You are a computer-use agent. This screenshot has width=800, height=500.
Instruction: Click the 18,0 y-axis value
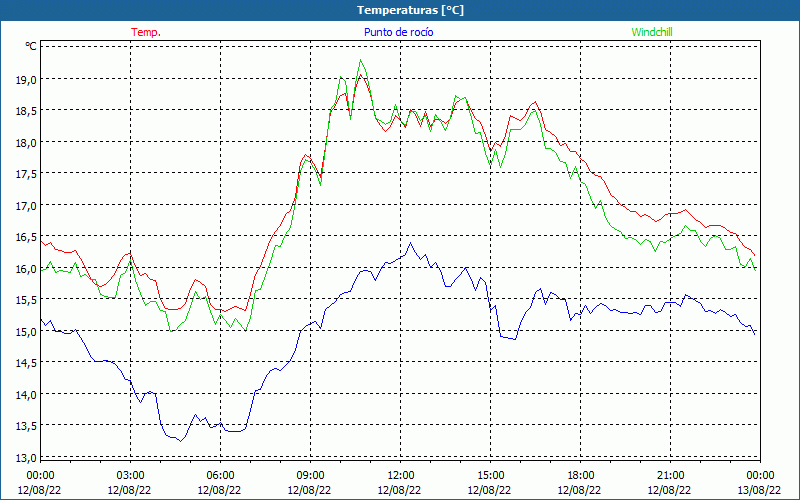pos(28,143)
